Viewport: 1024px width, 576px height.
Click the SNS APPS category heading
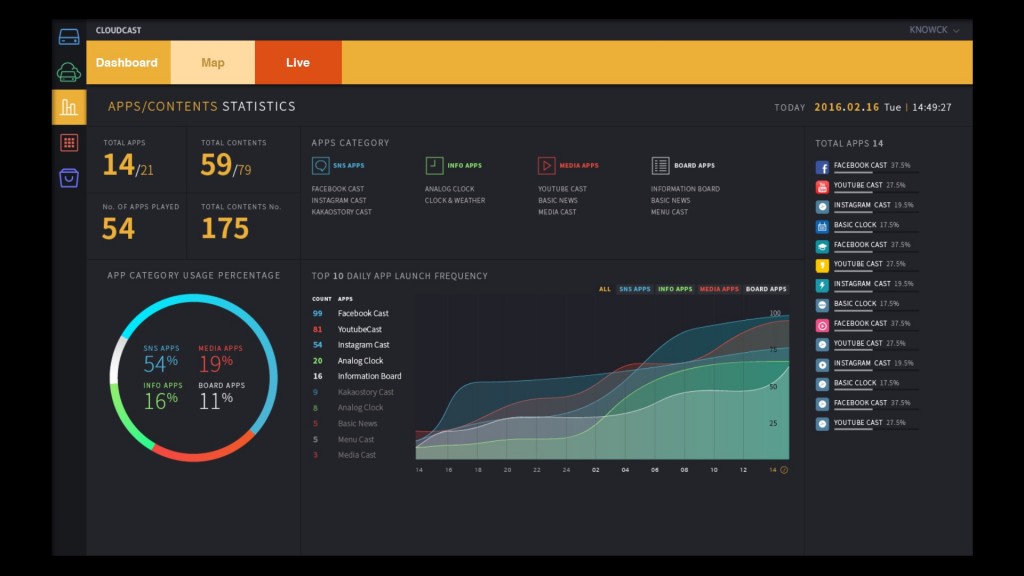(x=349, y=166)
